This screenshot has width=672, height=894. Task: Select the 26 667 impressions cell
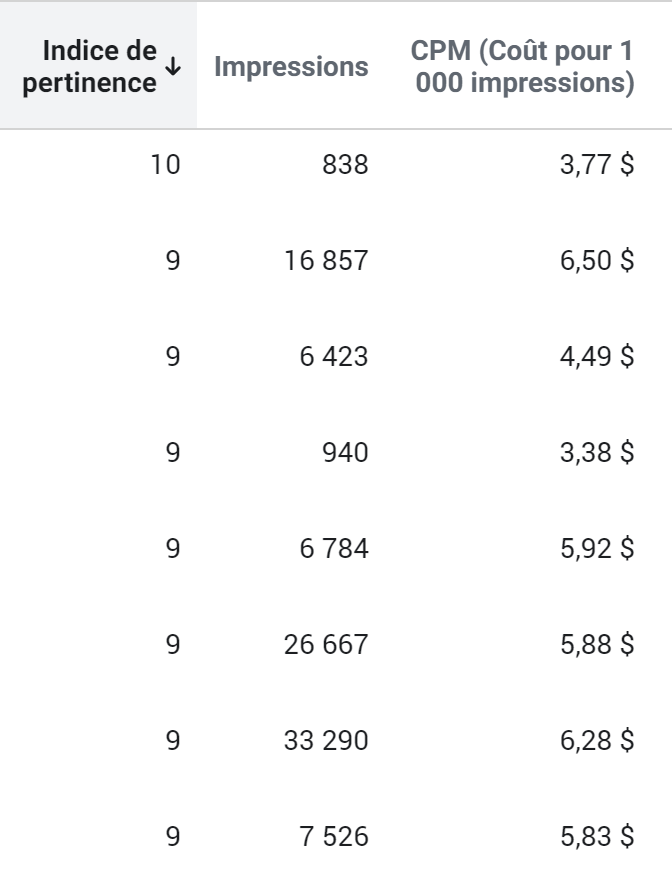point(326,645)
